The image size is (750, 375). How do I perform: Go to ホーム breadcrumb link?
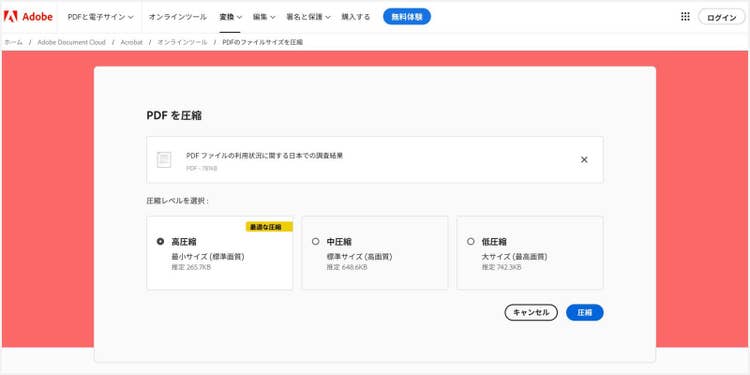coord(13,42)
